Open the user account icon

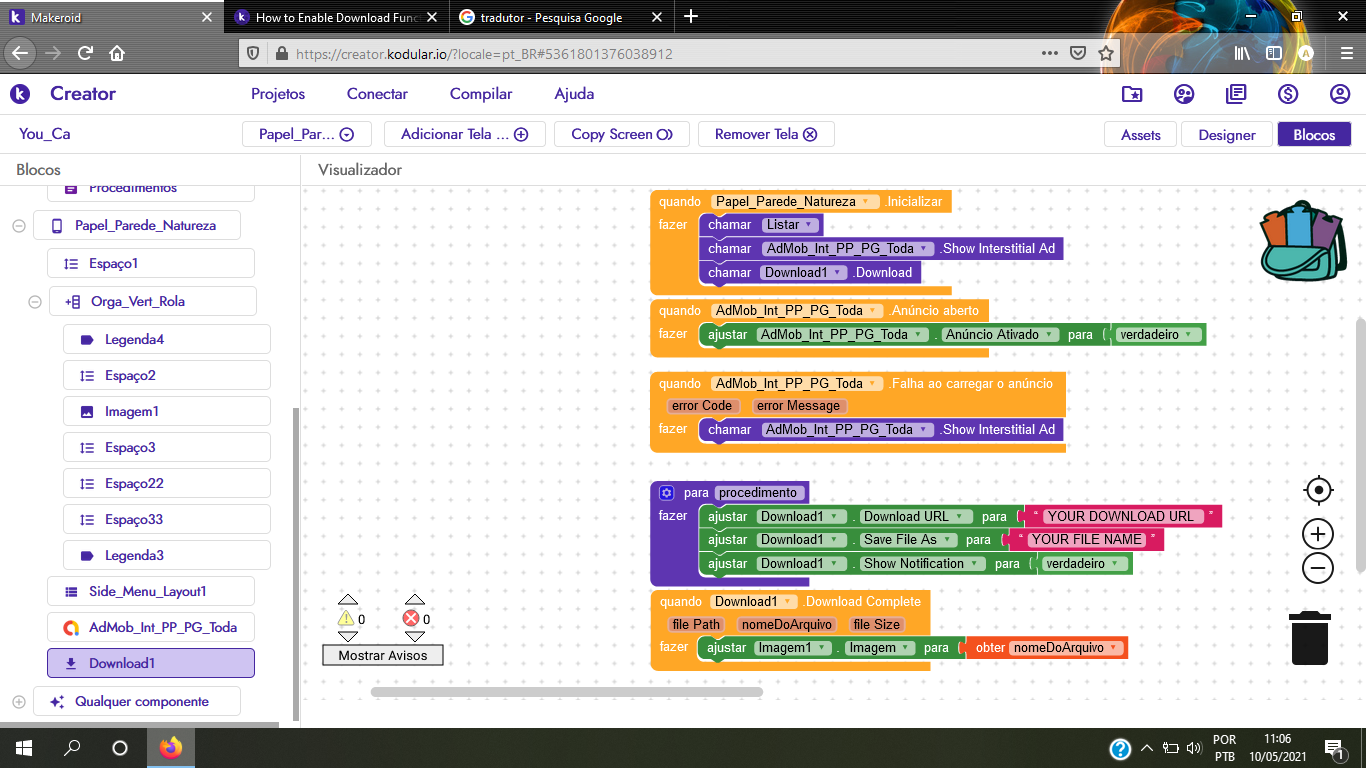[x=1340, y=94]
